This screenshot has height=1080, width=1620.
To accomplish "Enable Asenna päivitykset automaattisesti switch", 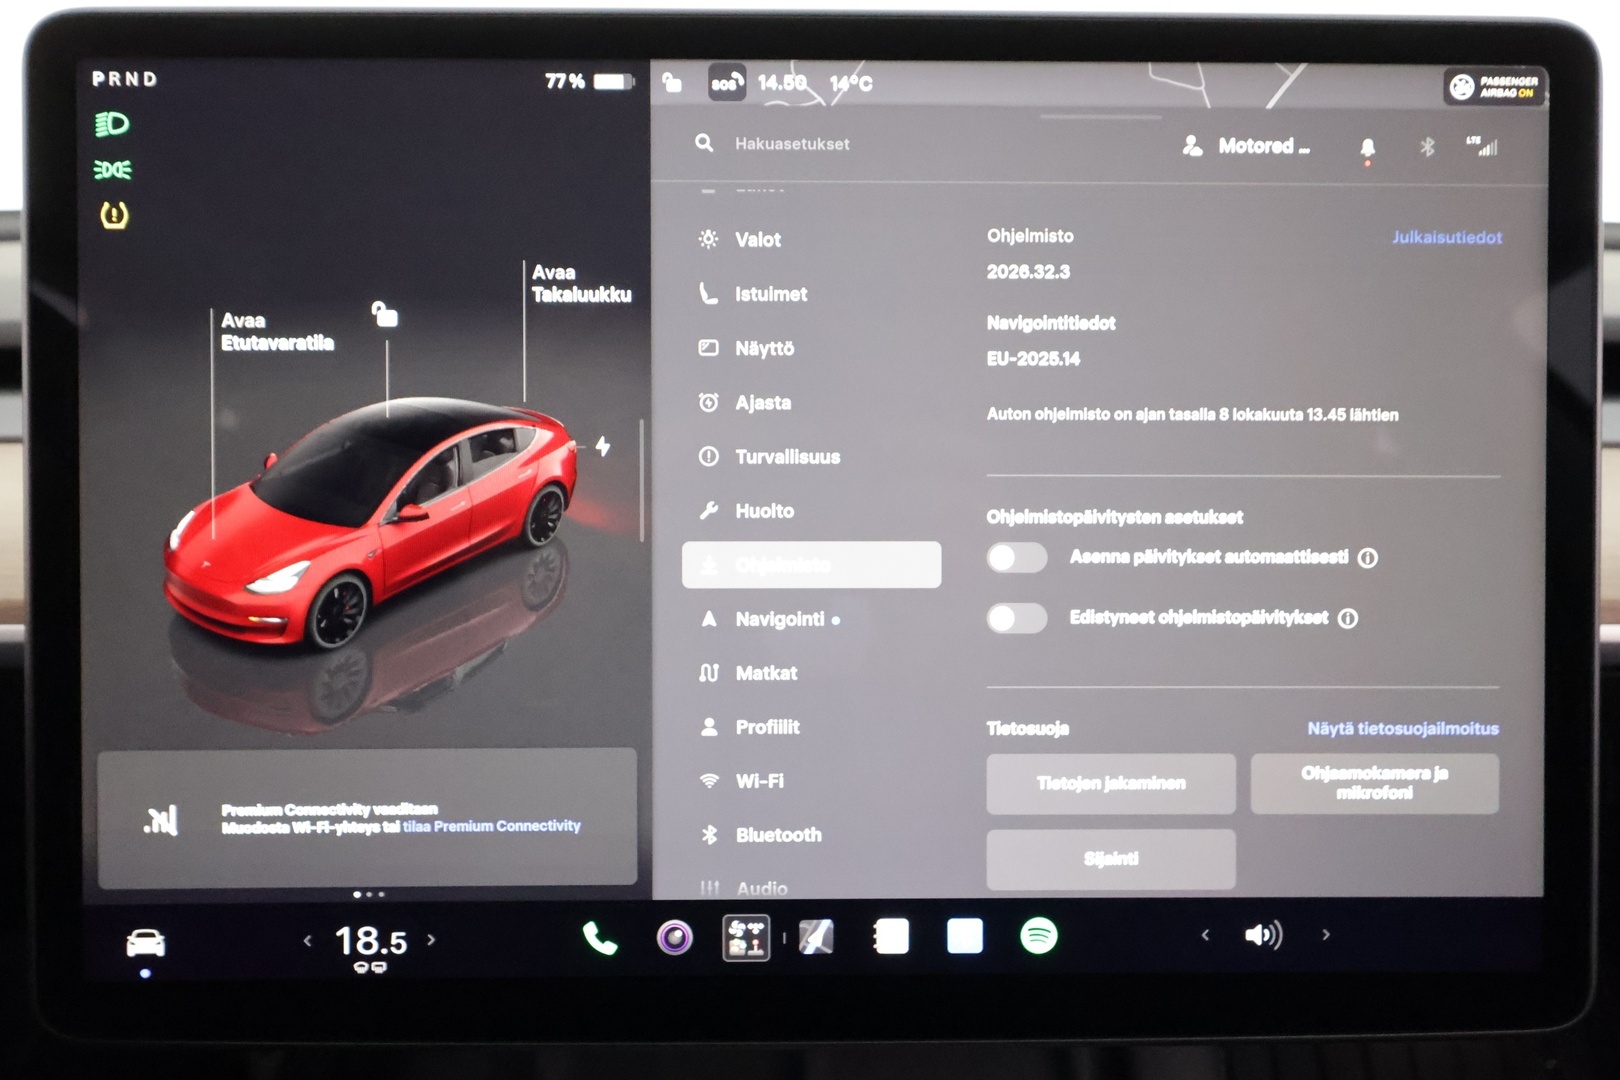I will pyautogui.click(x=1017, y=557).
